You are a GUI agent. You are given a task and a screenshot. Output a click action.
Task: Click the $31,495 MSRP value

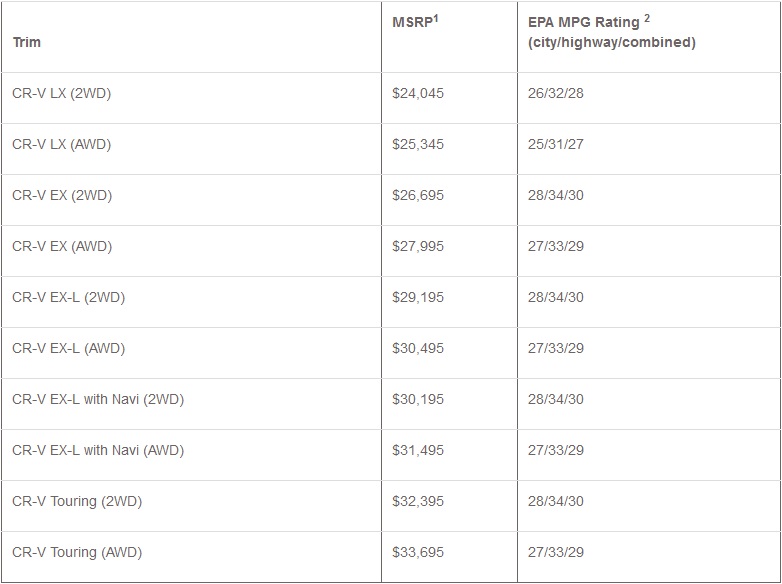[418, 450]
